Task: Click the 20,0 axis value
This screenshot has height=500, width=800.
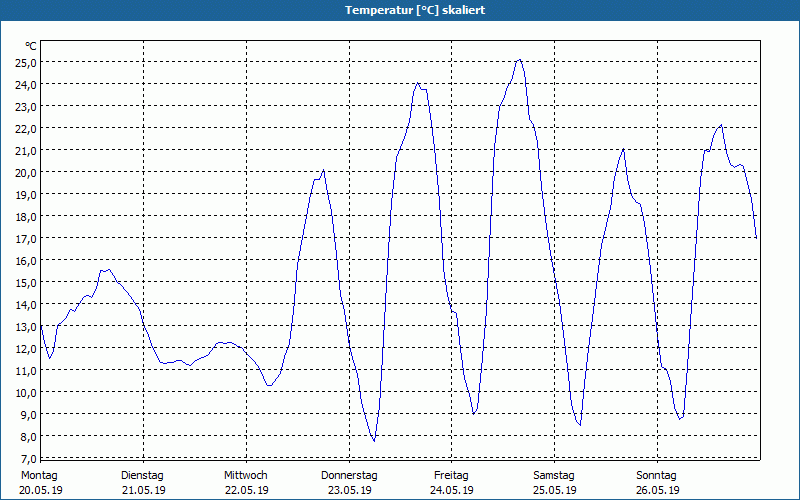Action: tap(26, 172)
